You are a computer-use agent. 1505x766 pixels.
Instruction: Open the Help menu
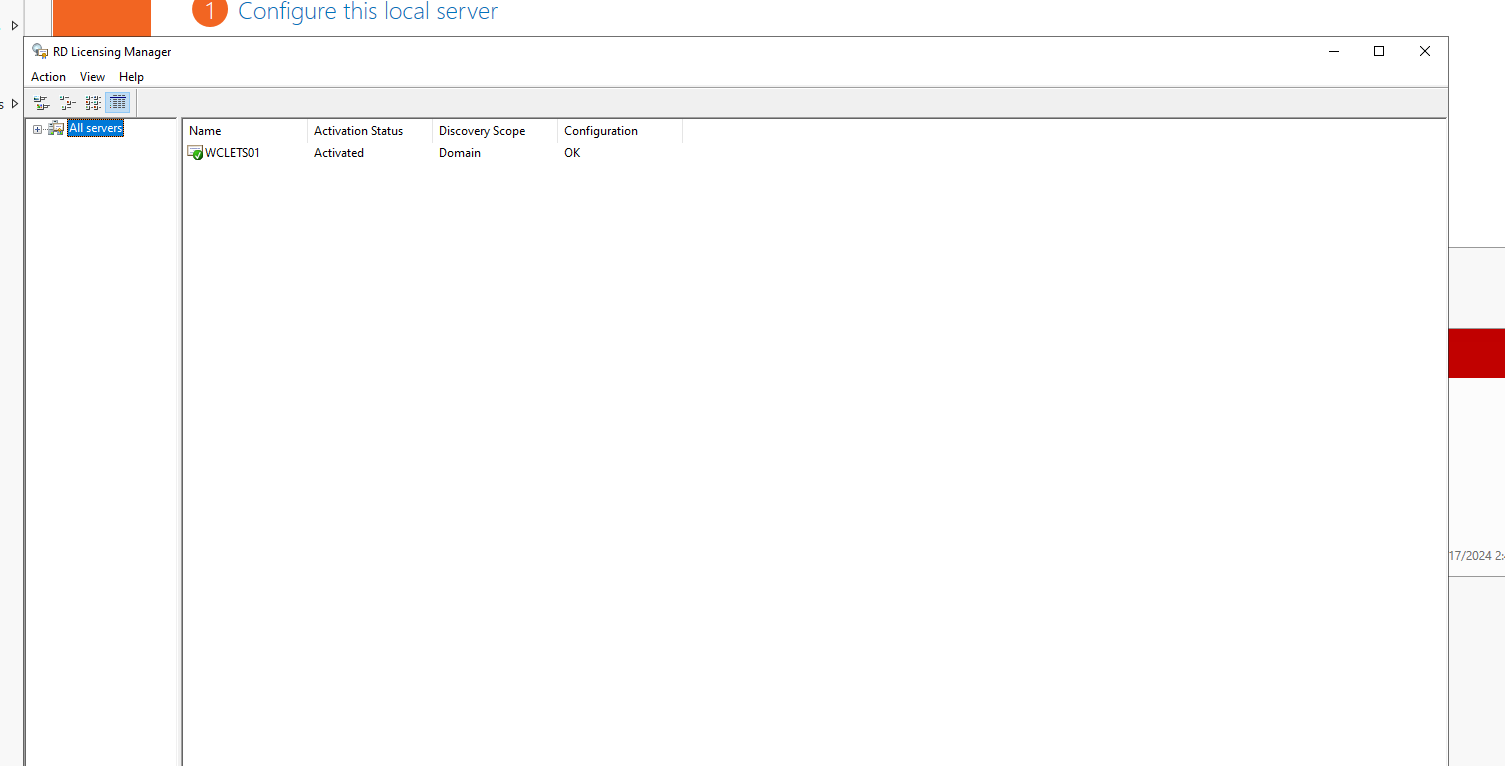coord(131,77)
